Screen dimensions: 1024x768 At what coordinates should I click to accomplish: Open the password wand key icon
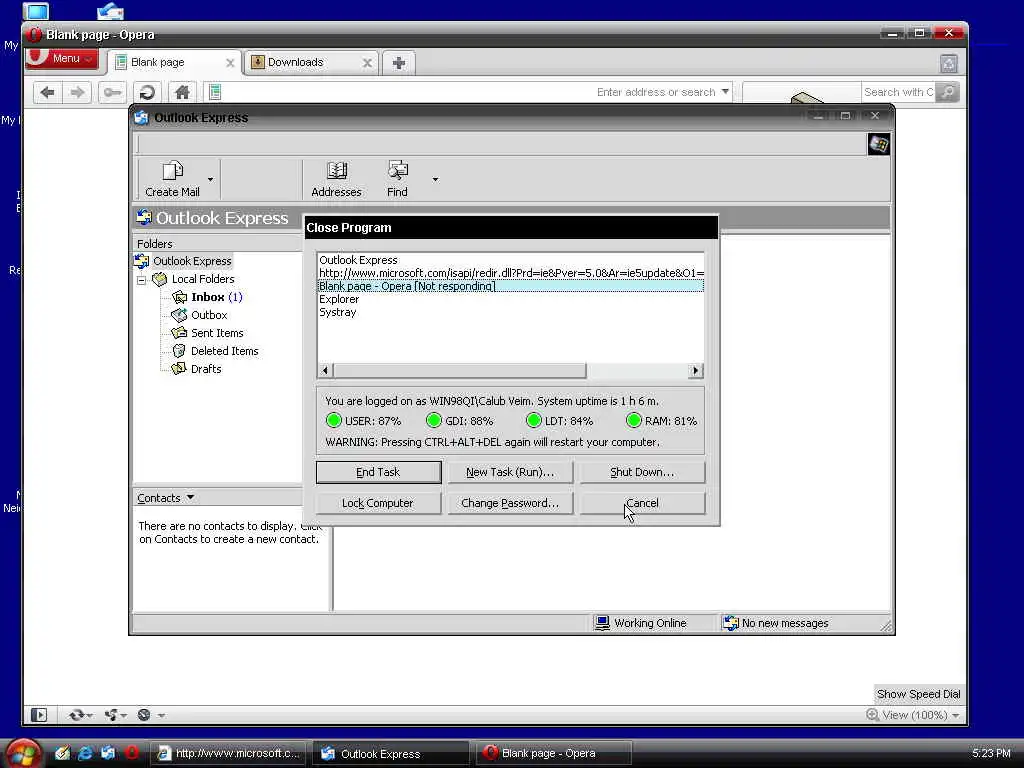(x=112, y=92)
